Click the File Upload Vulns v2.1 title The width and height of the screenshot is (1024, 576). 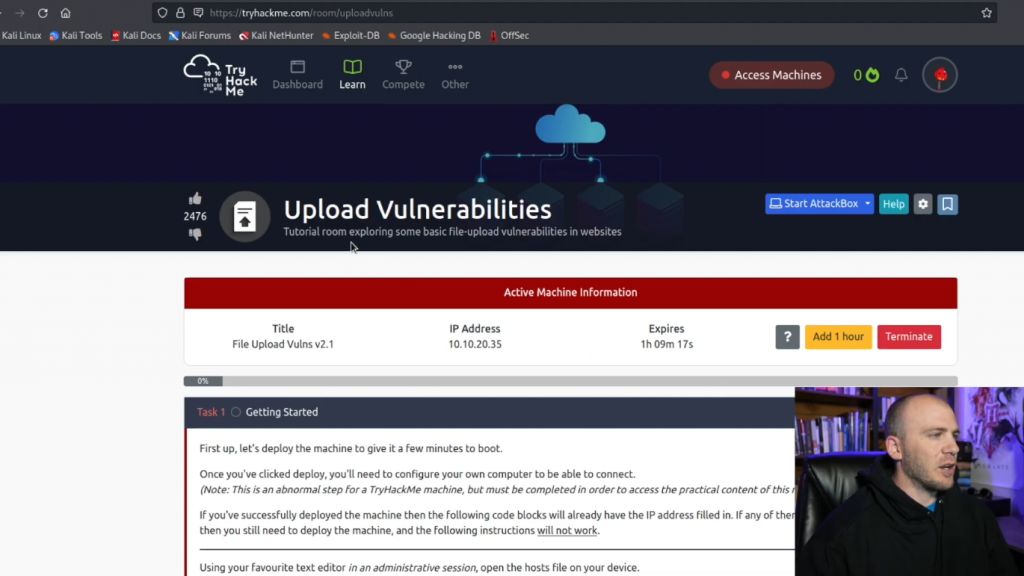pyautogui.click(x=283, y=344)
